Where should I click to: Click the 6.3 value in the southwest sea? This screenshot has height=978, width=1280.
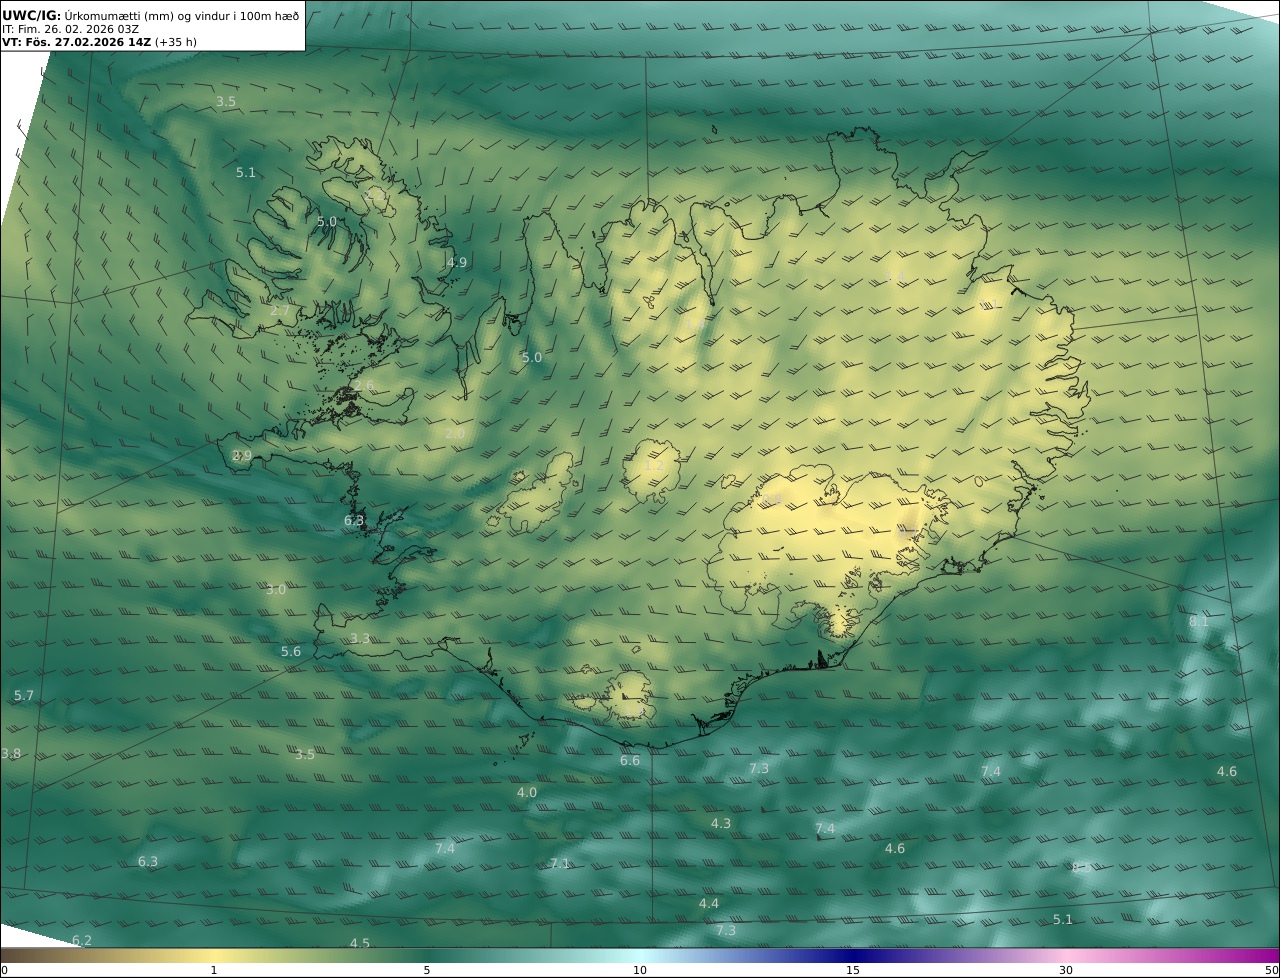tap(148, 861)
